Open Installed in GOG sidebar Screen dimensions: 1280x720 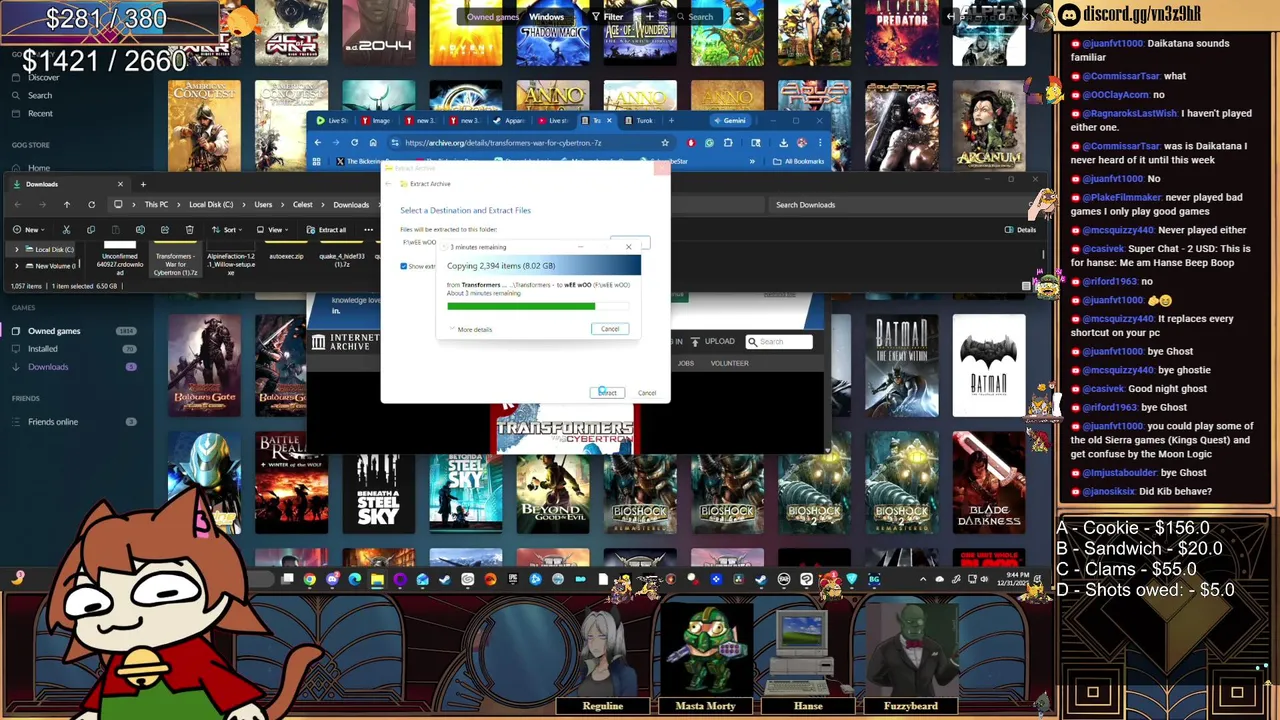(x=43, y=349)
